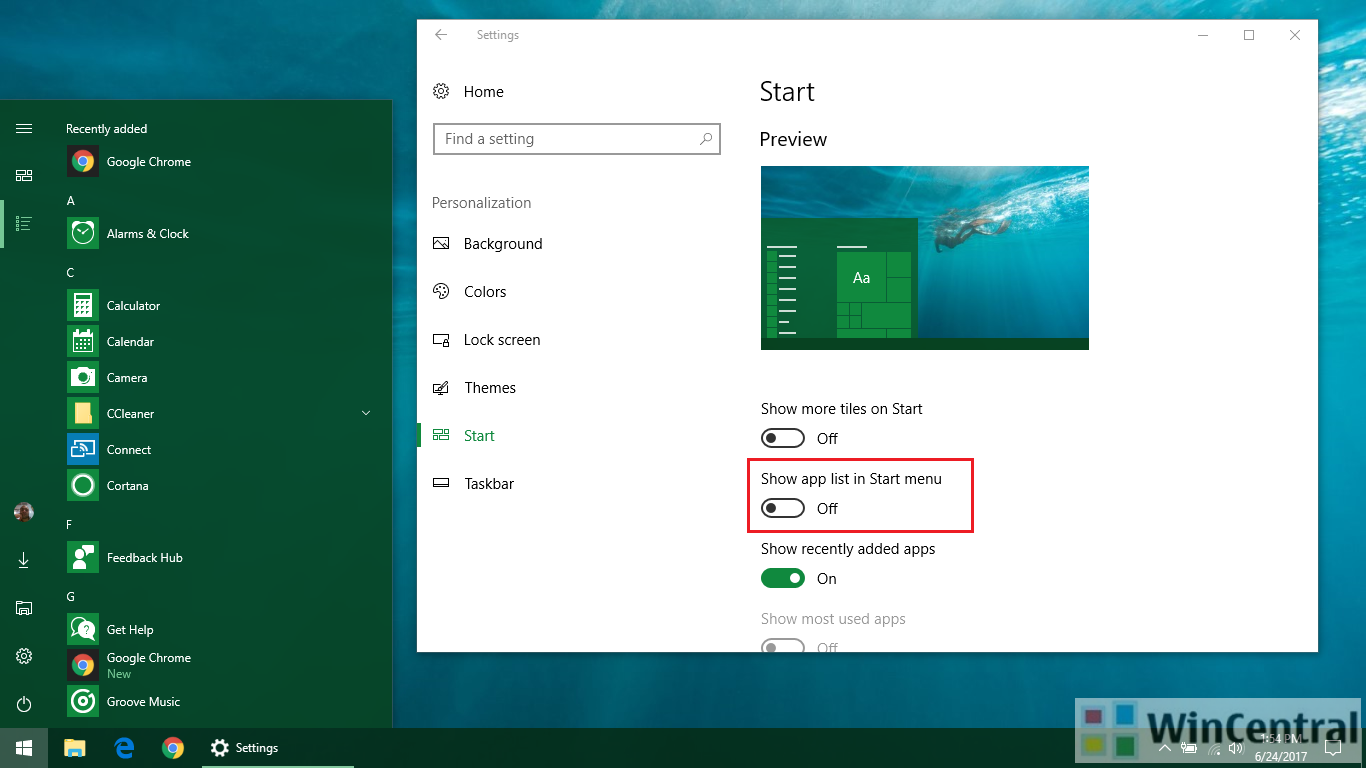Start the Cortana app
This screenshot has height=768, width=1366.
coord(126,485)
